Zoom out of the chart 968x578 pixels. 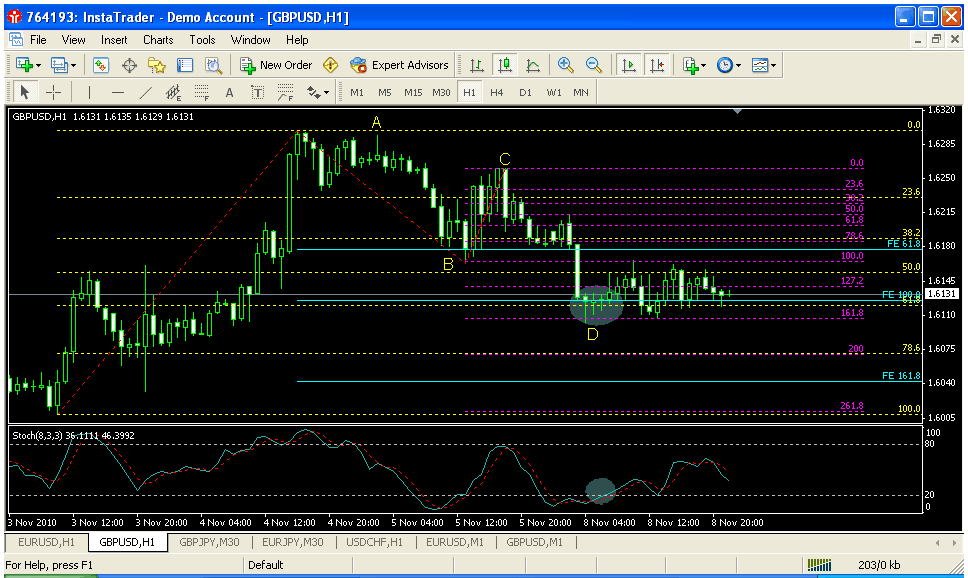coord(594,65)
